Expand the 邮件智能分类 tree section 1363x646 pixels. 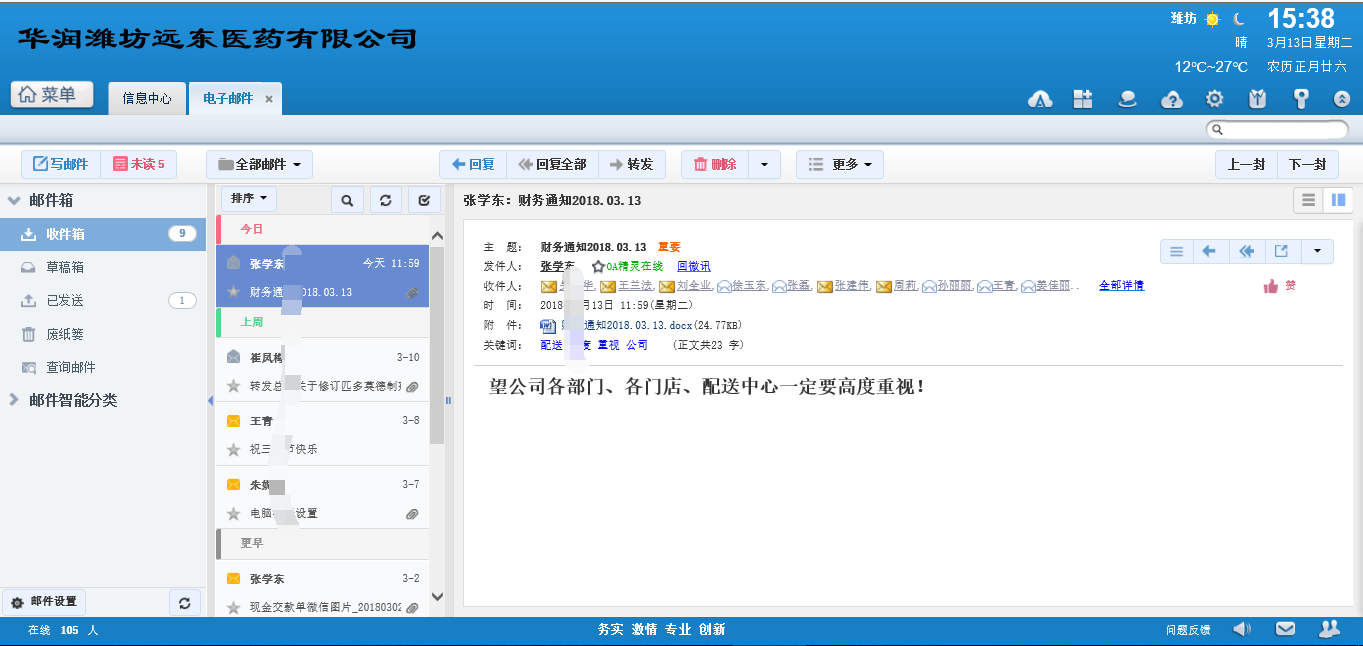pyautogui.click(x=14, y=400)
